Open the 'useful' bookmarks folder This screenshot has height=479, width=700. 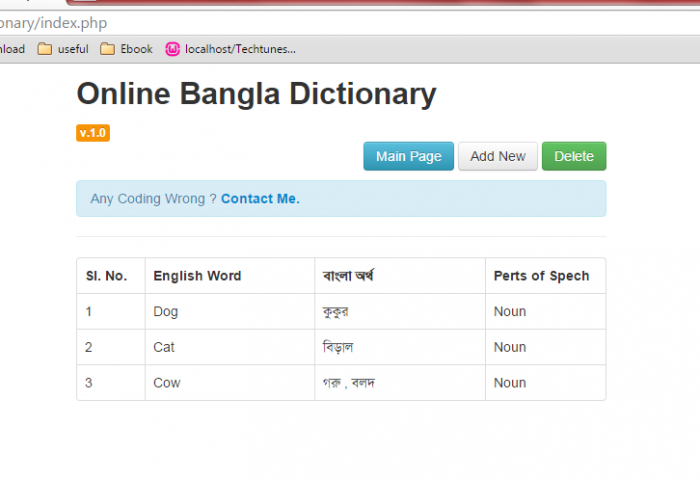click(x=63, y=49)
